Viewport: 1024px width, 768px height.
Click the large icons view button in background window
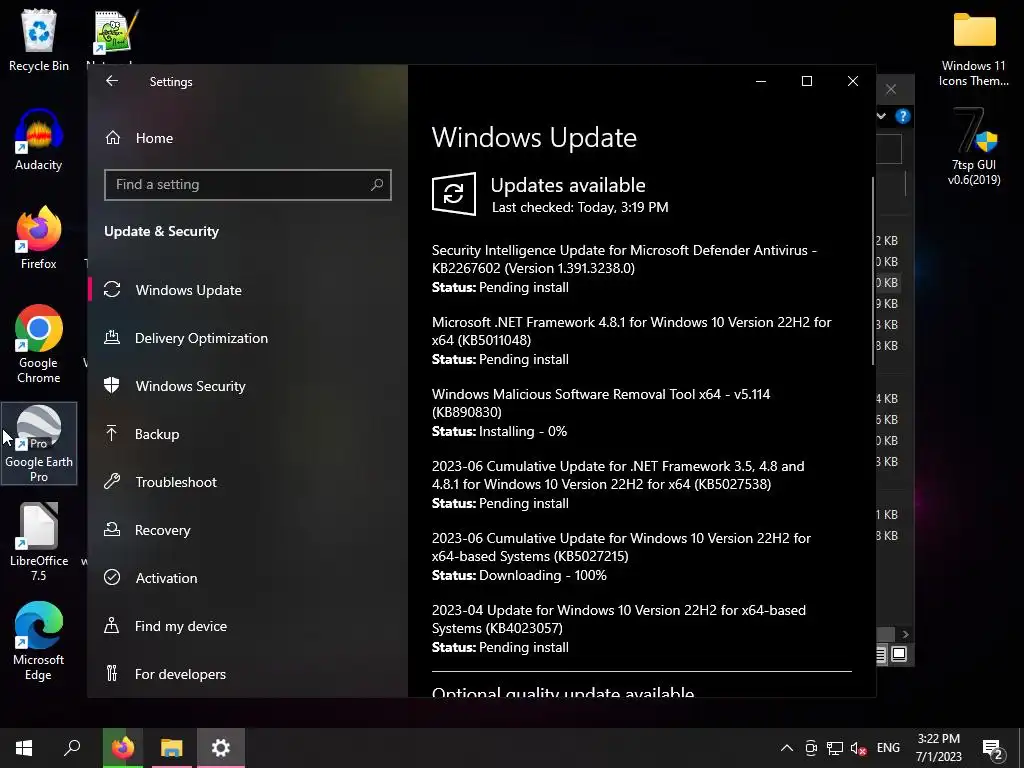(x=899, y=654)
